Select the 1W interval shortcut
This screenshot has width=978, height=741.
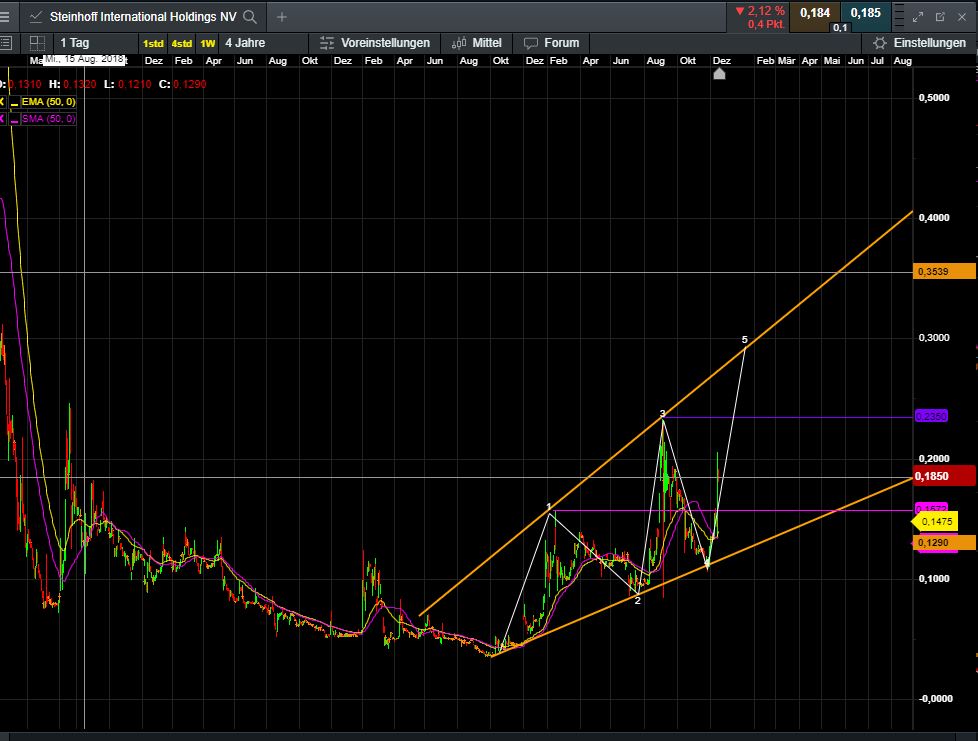[208, 44]
